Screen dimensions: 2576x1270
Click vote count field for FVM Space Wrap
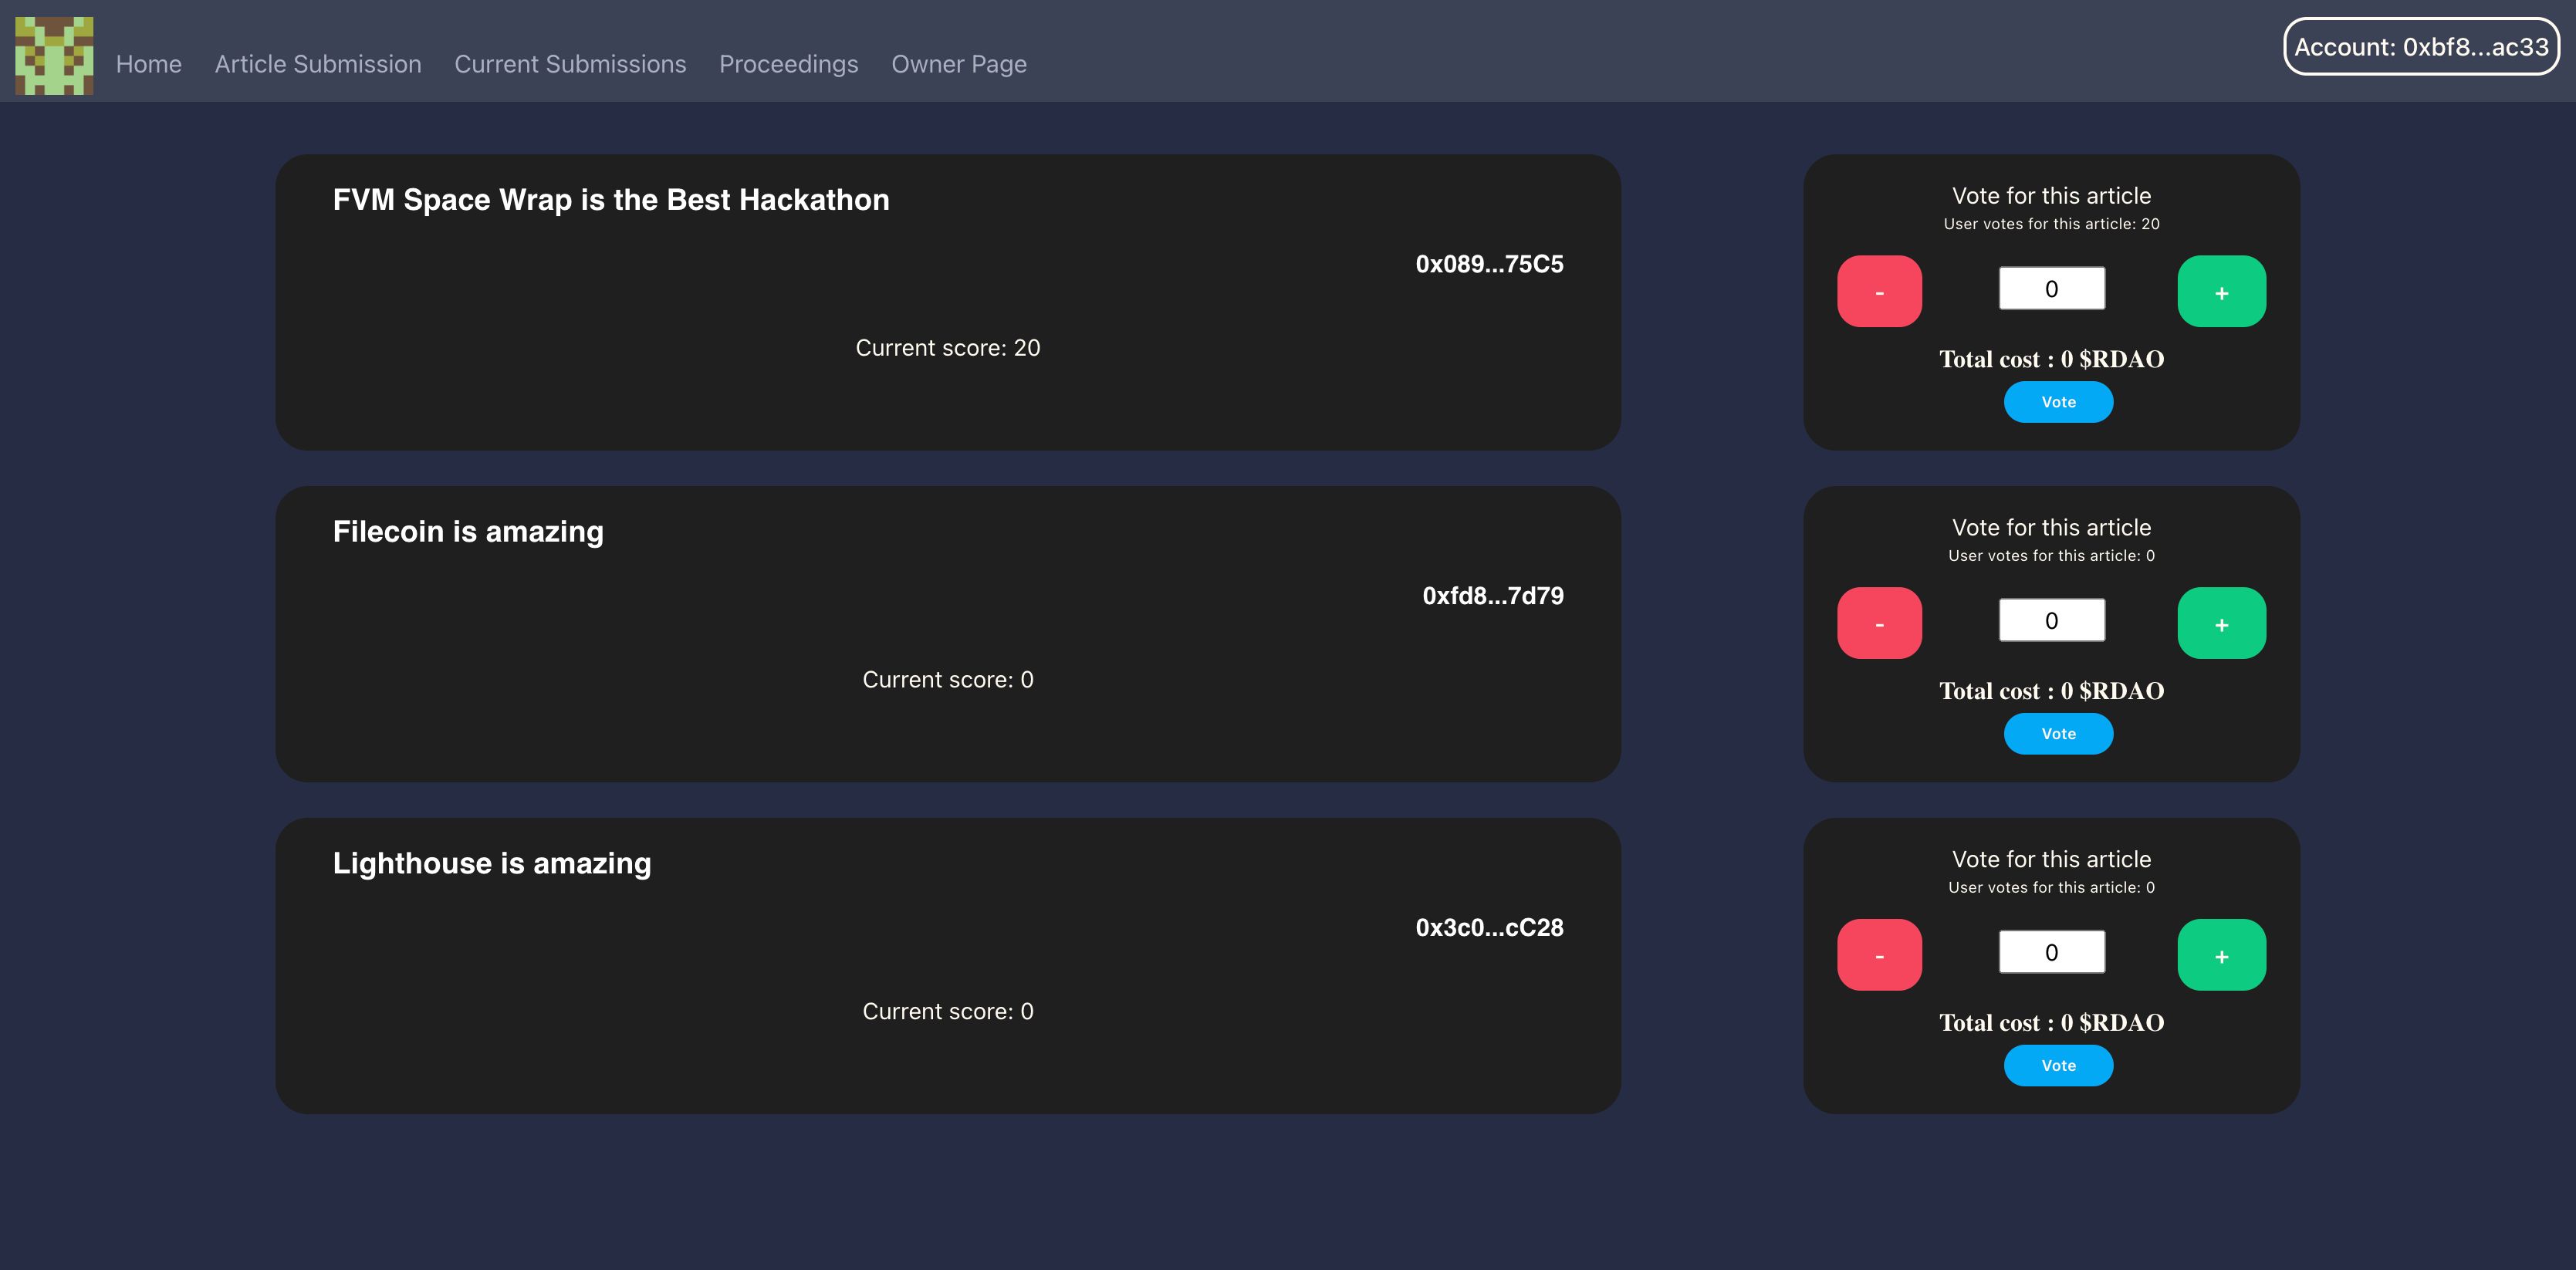coord(2051,289)
